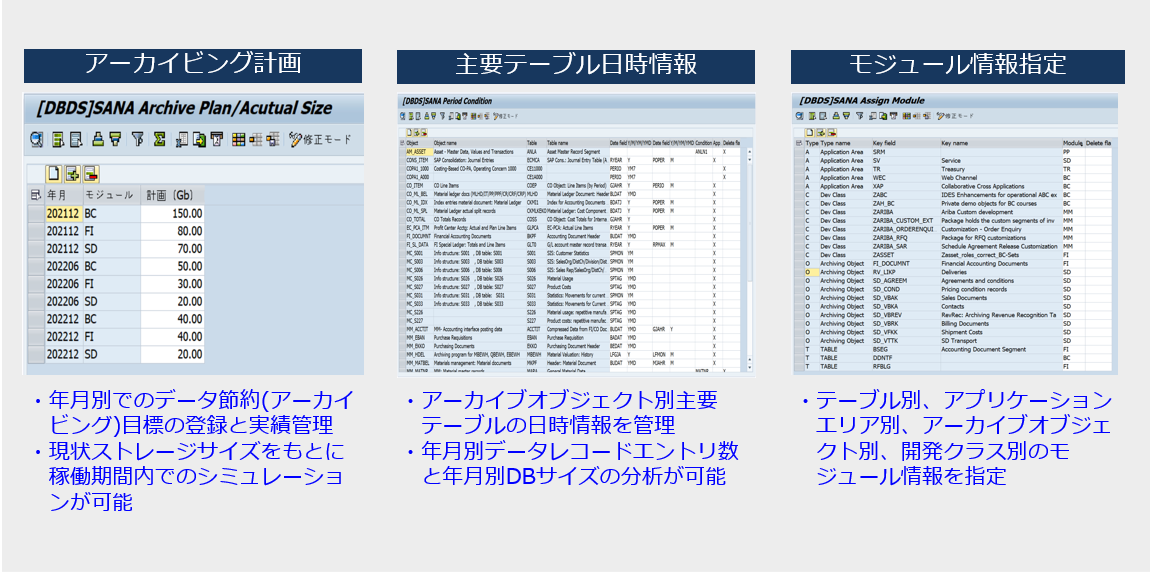Select the 30.00 plan cell
This screenshot has height=572, width=1150.
172,284
